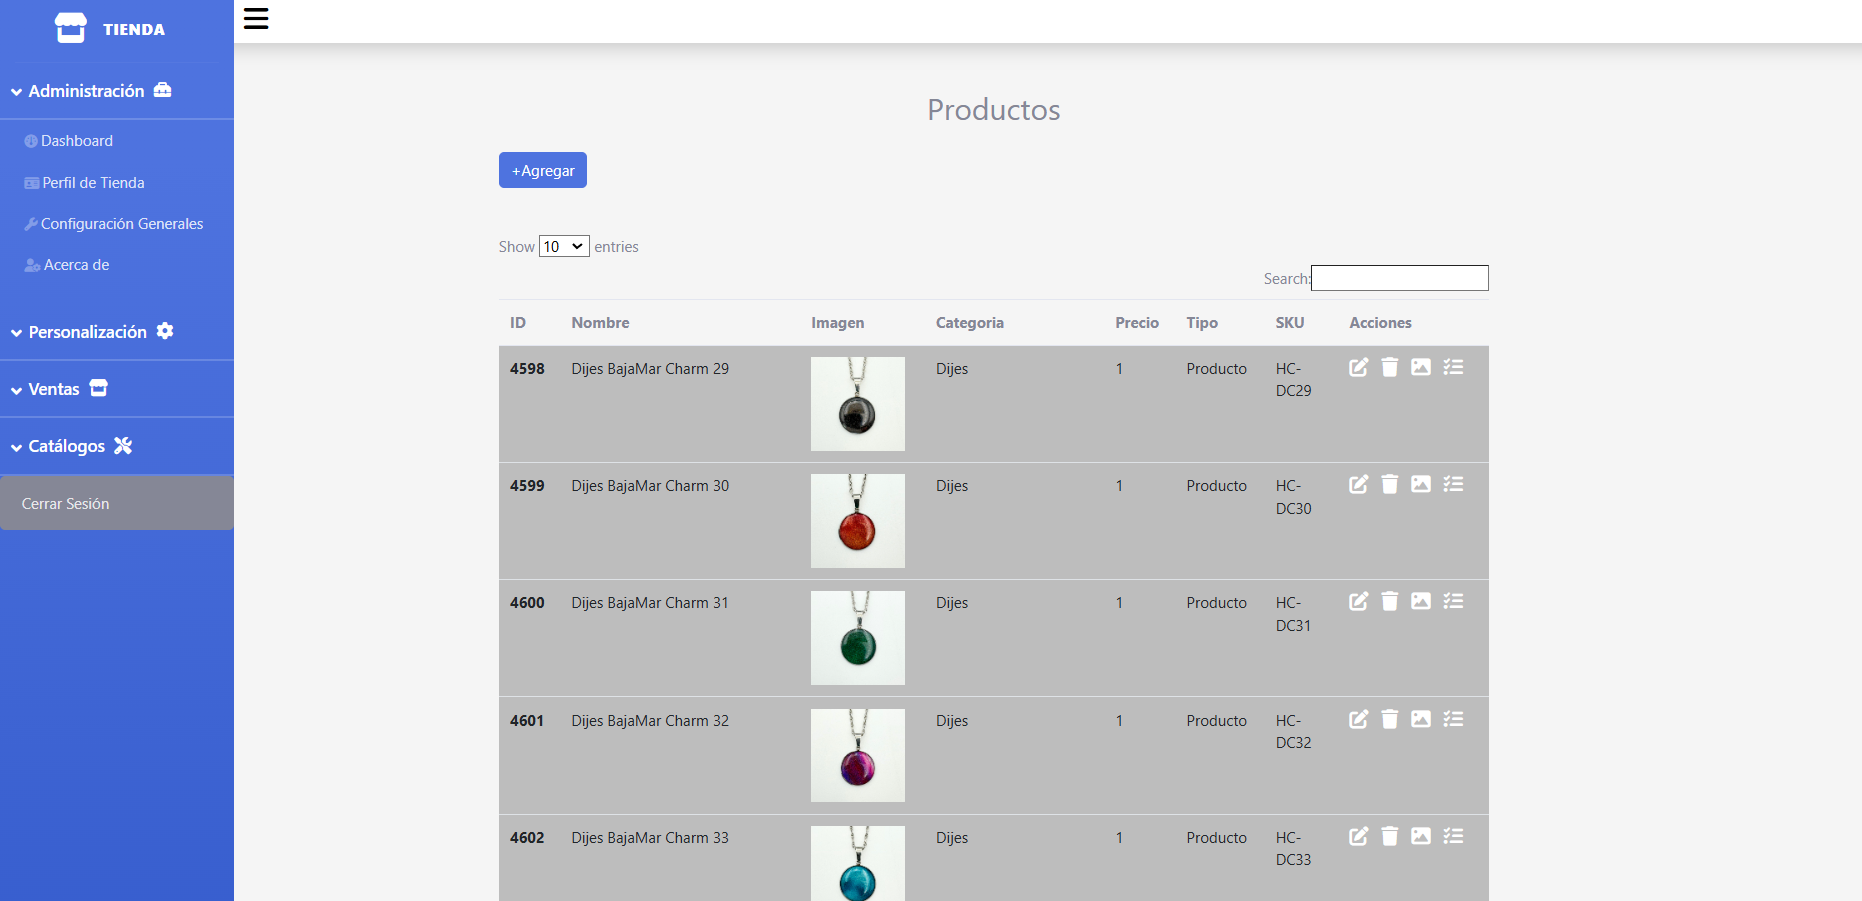
Task: Open the Show entries count dropdown
Action: pyautogui.click(x=564, y=246)
